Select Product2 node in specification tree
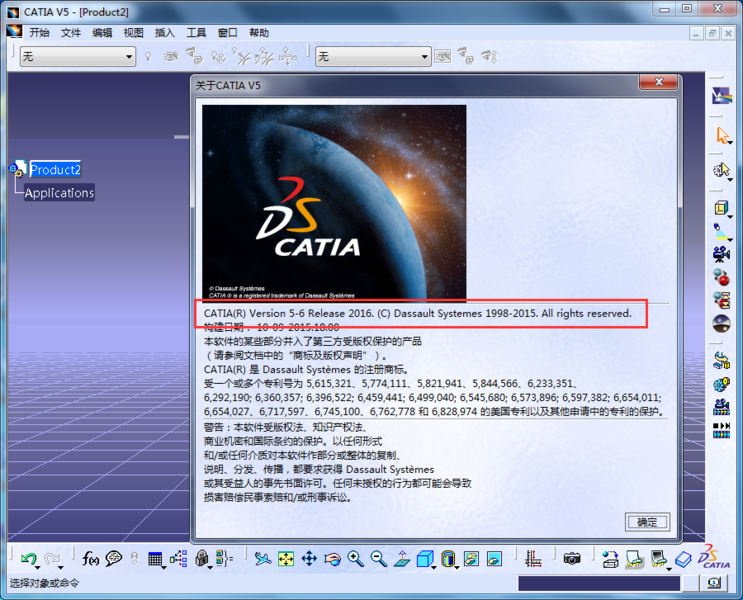The width and height of the screenshot is (743, 600). click(55, 170)
